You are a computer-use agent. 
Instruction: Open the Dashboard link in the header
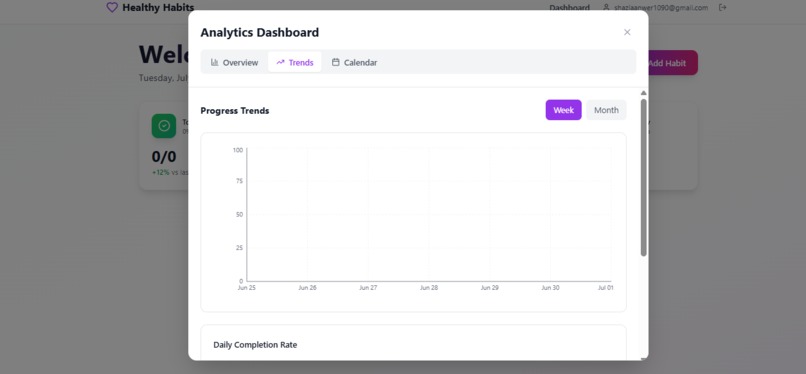[569, 8]
